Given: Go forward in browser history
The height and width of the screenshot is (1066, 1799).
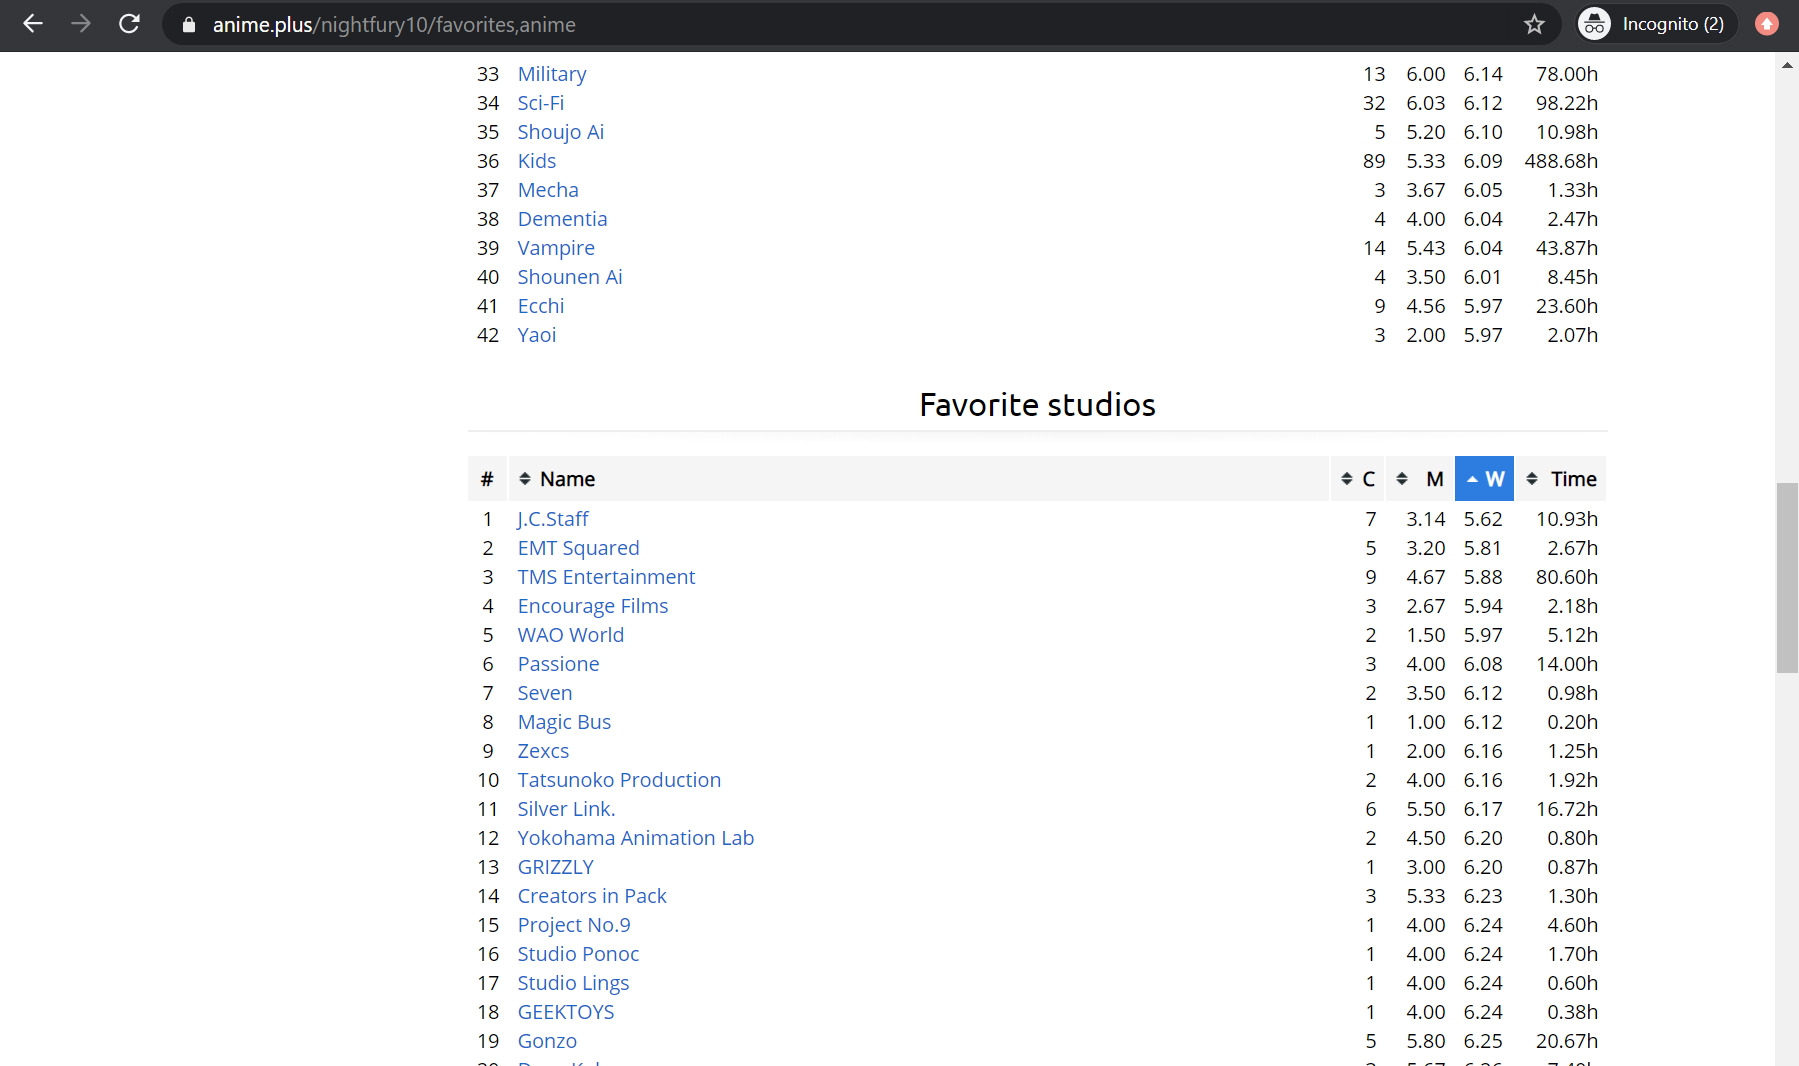Looking at the screenshot, I should [x=81, y=24].
